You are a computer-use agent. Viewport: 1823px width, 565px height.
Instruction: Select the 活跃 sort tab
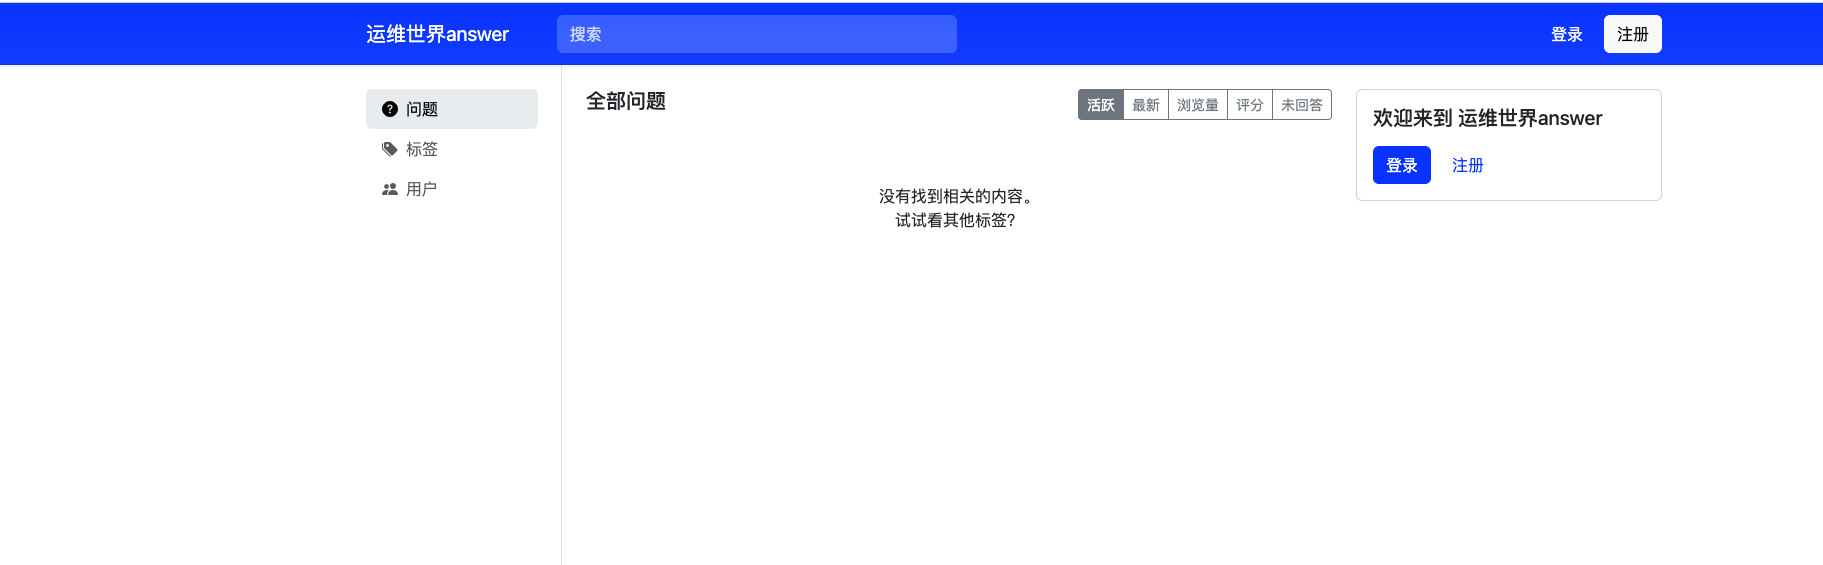[1100, 105]
